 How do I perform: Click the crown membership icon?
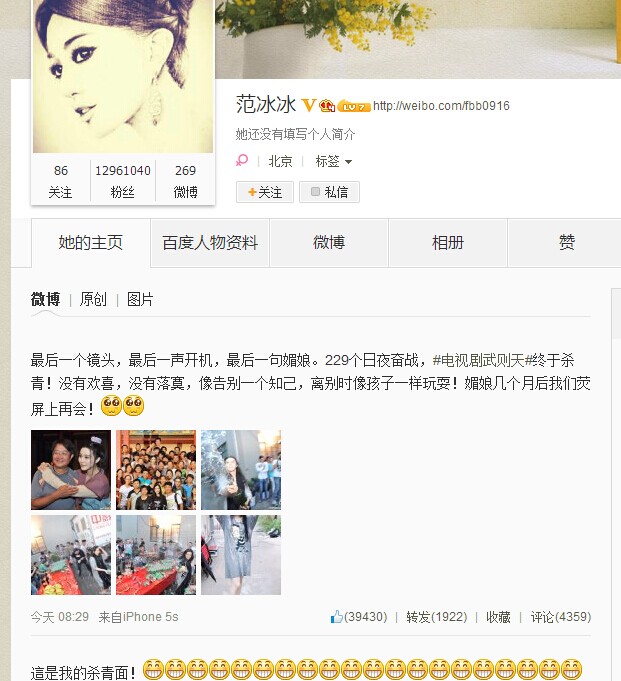pyautogui.click(x=327, y=106)
